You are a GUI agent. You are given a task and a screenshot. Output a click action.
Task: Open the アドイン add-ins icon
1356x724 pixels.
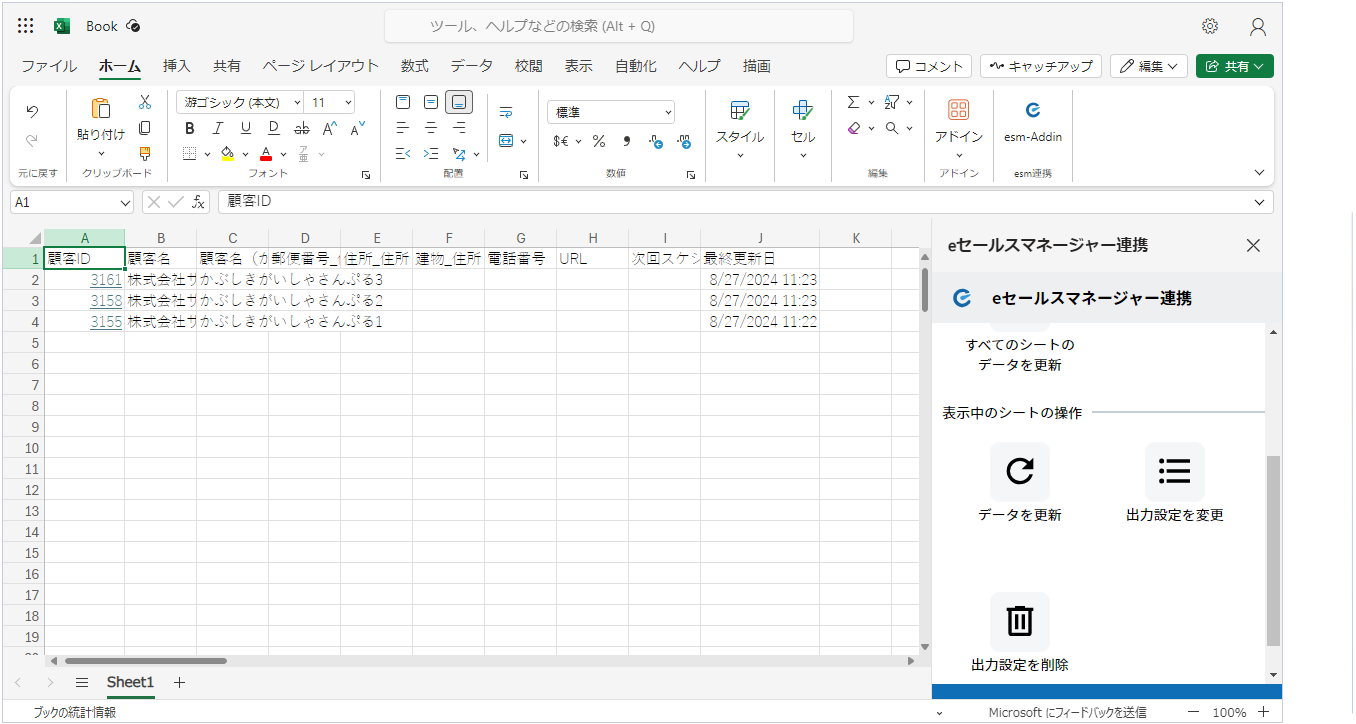point(959,110)
